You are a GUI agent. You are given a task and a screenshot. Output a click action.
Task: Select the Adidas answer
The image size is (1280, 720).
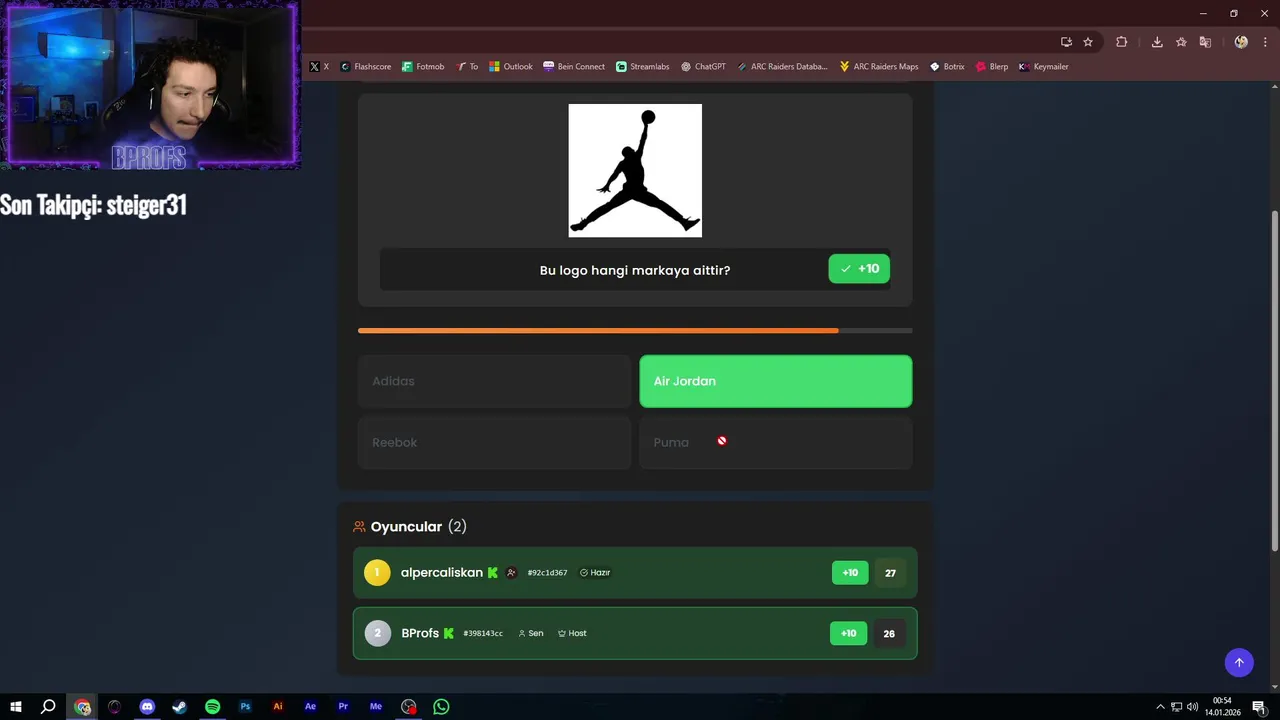(494, 381)
